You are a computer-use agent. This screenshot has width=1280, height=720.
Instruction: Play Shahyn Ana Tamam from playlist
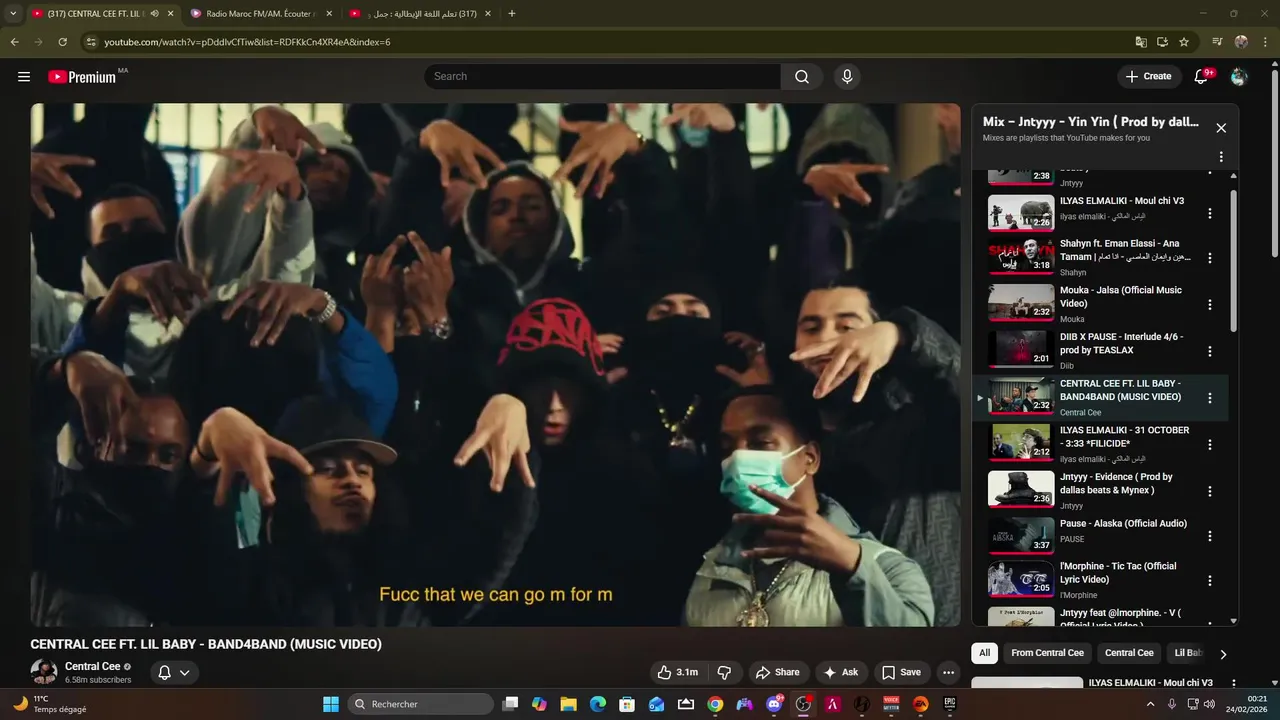tap(1021, 256)
